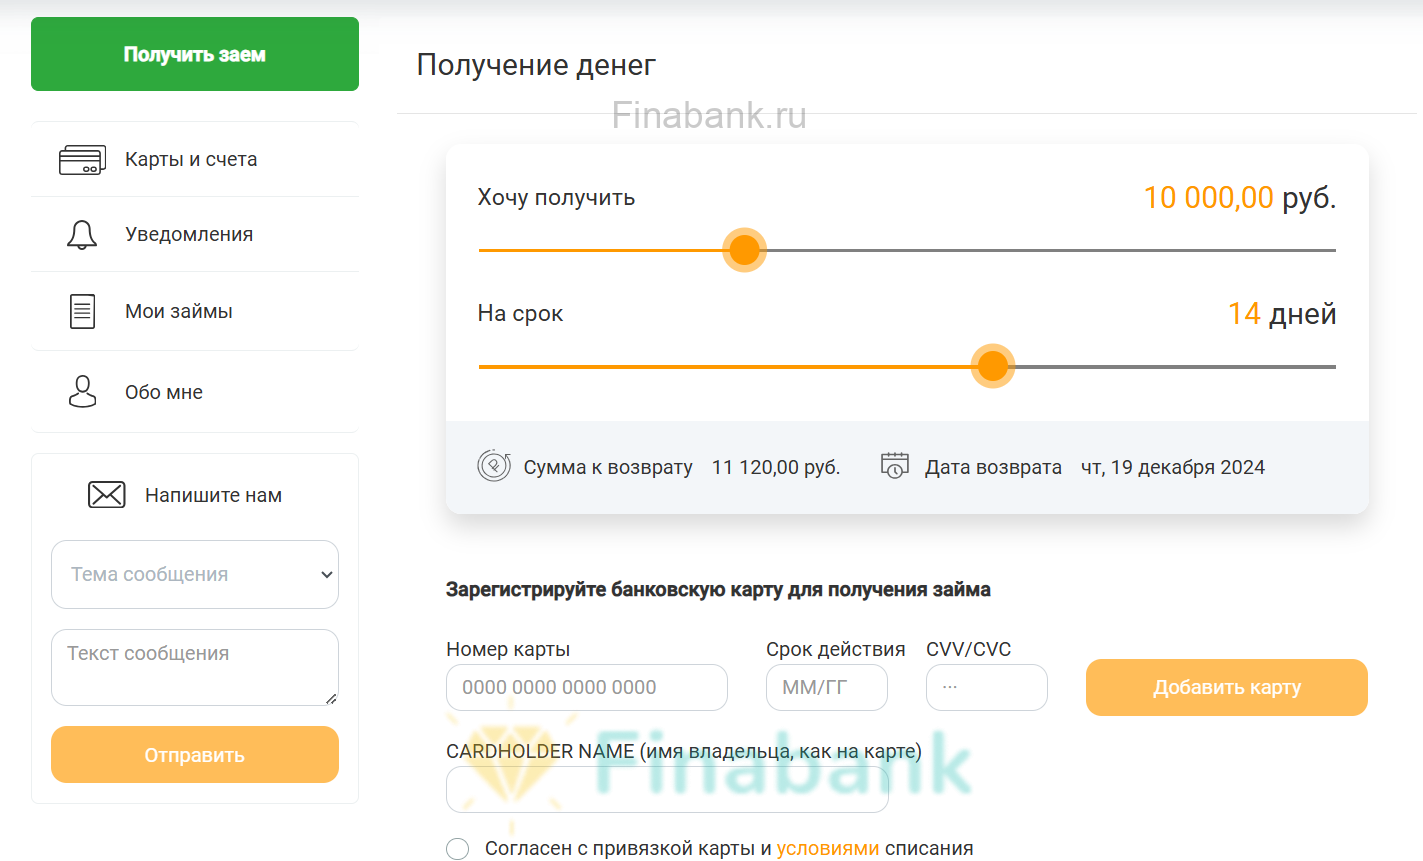
Task: Click the bell icon beside Уведомления
Action: tap(82, 235)
